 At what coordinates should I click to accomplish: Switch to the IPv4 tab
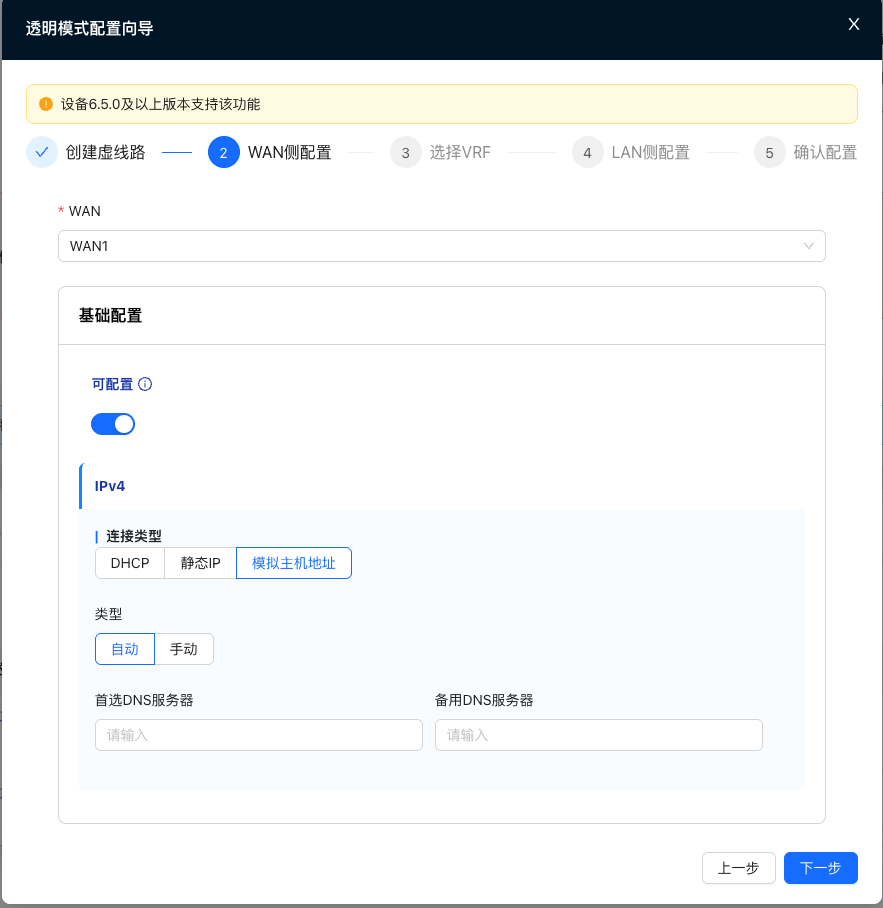tap(110, 486)
